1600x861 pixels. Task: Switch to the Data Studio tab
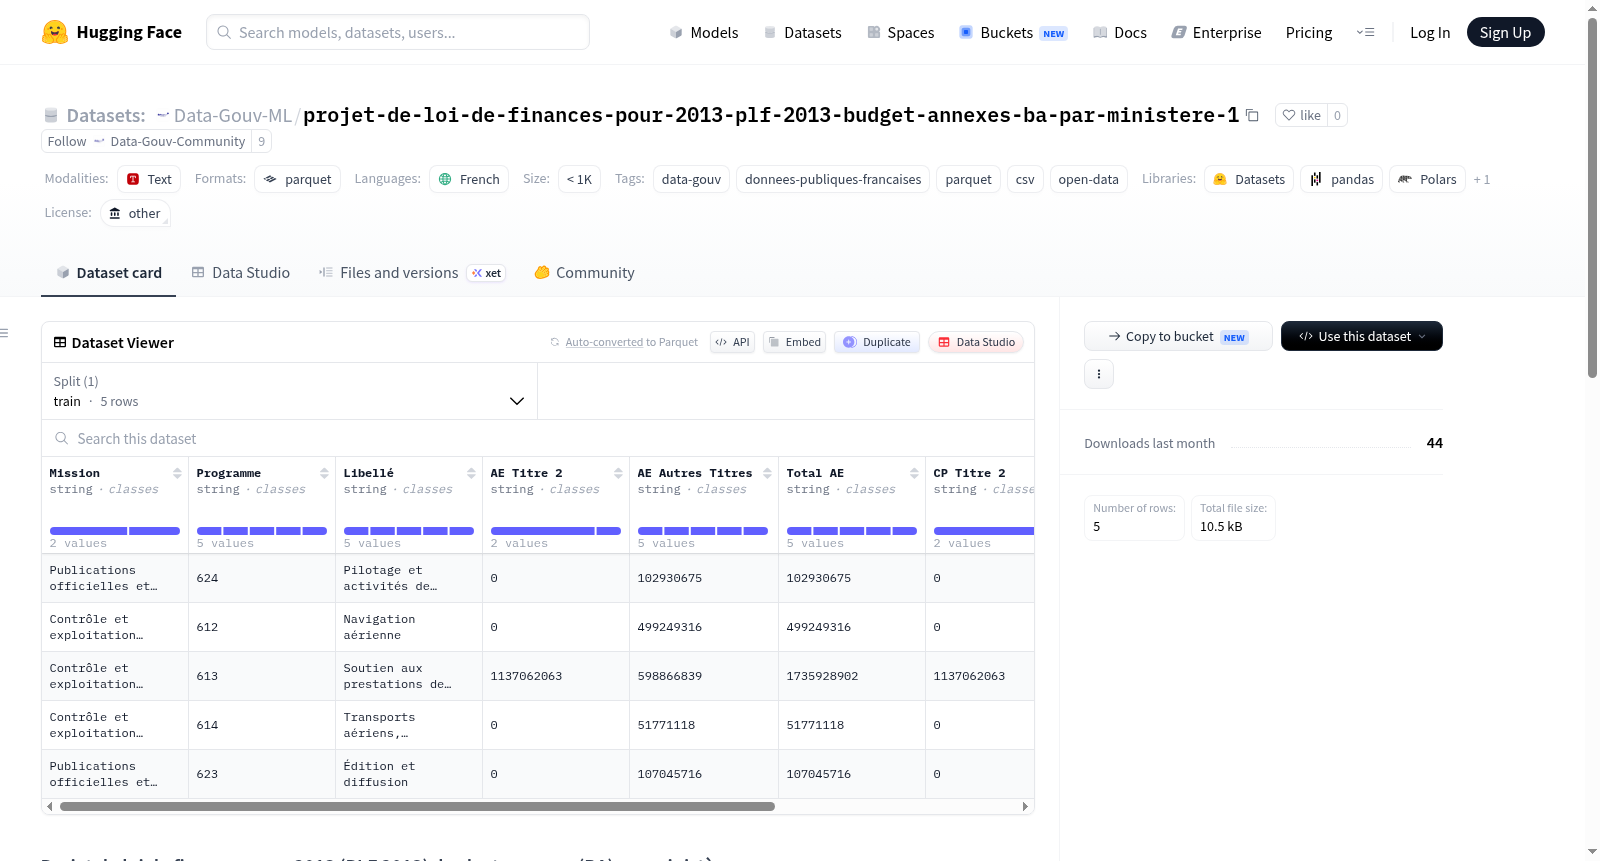[241, 272]
